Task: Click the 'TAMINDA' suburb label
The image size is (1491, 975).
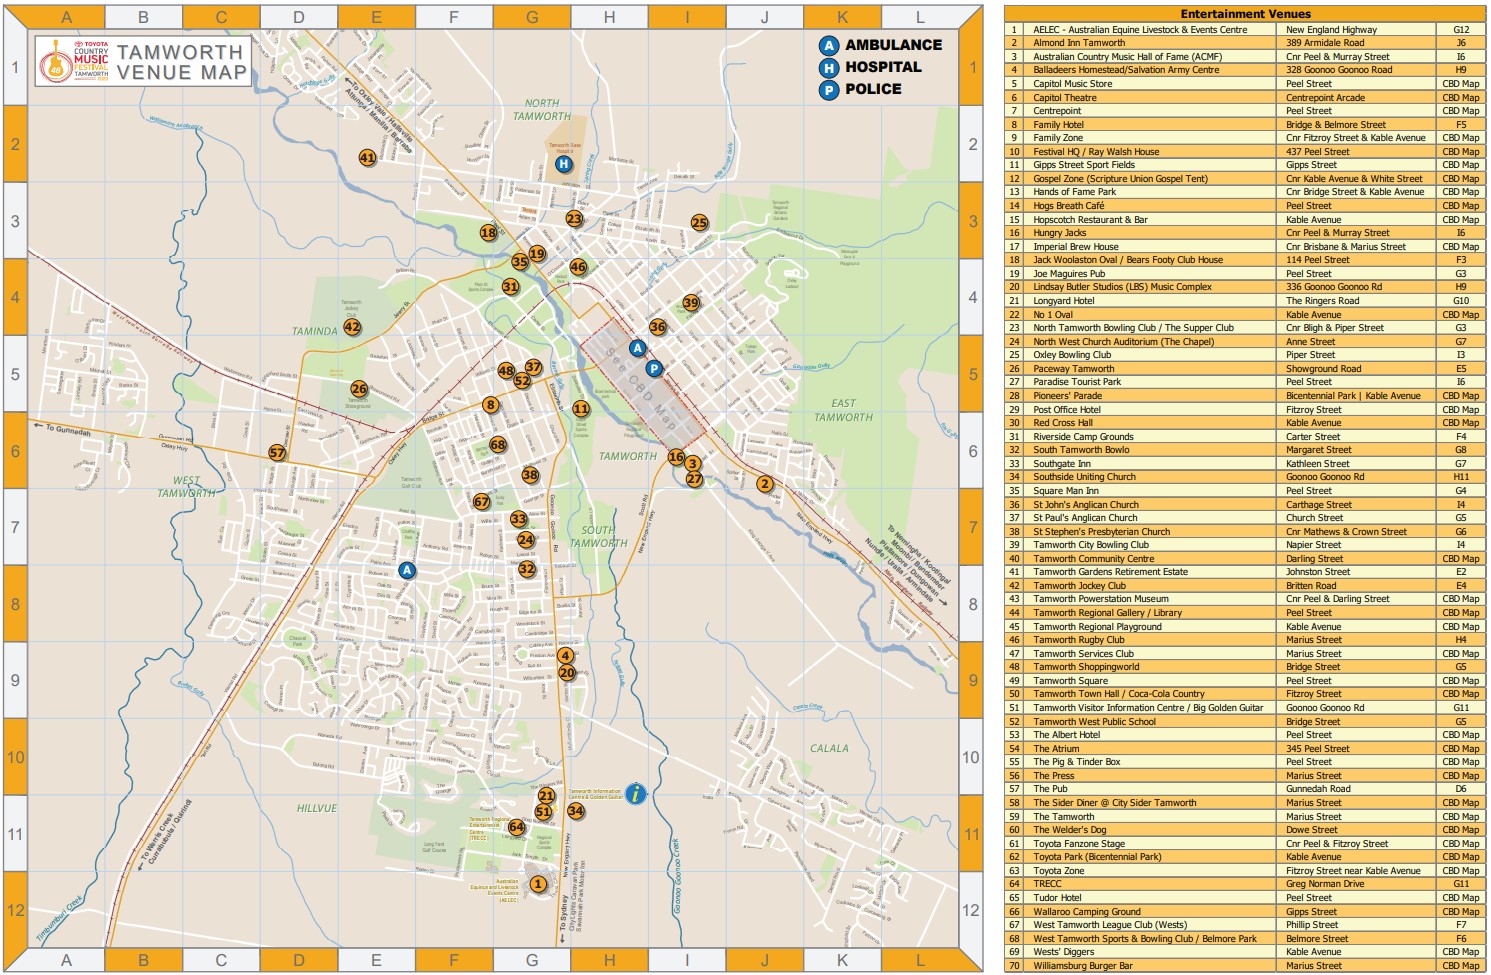Action: coord(315,332)
